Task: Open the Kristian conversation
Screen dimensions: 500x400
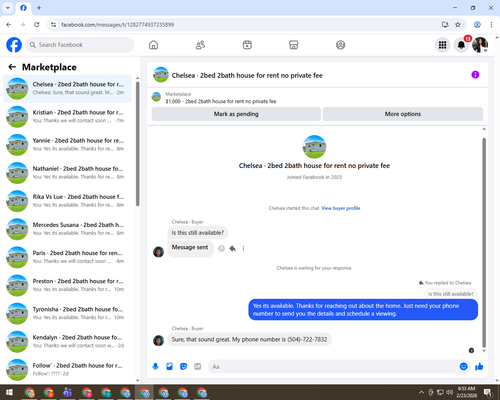Action: point(67,116)
